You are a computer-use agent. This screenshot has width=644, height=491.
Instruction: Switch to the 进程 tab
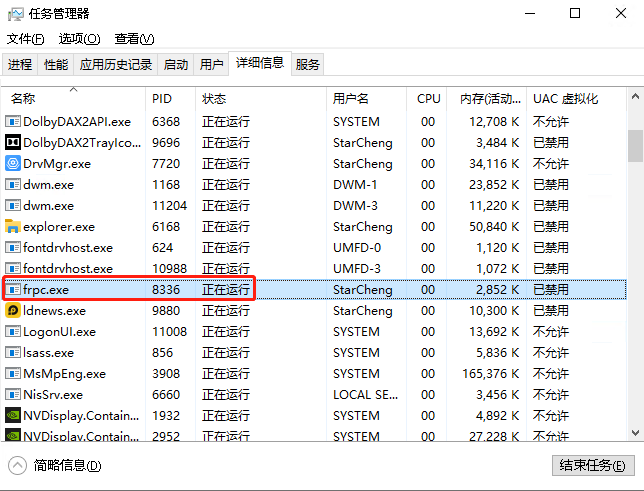20,65
